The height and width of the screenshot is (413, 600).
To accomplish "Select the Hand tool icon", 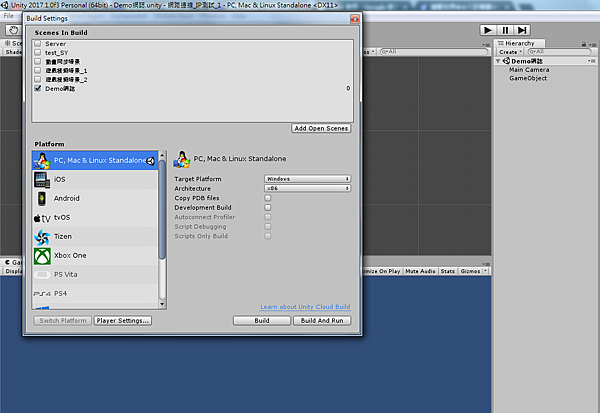I will (x=14, y=30).
